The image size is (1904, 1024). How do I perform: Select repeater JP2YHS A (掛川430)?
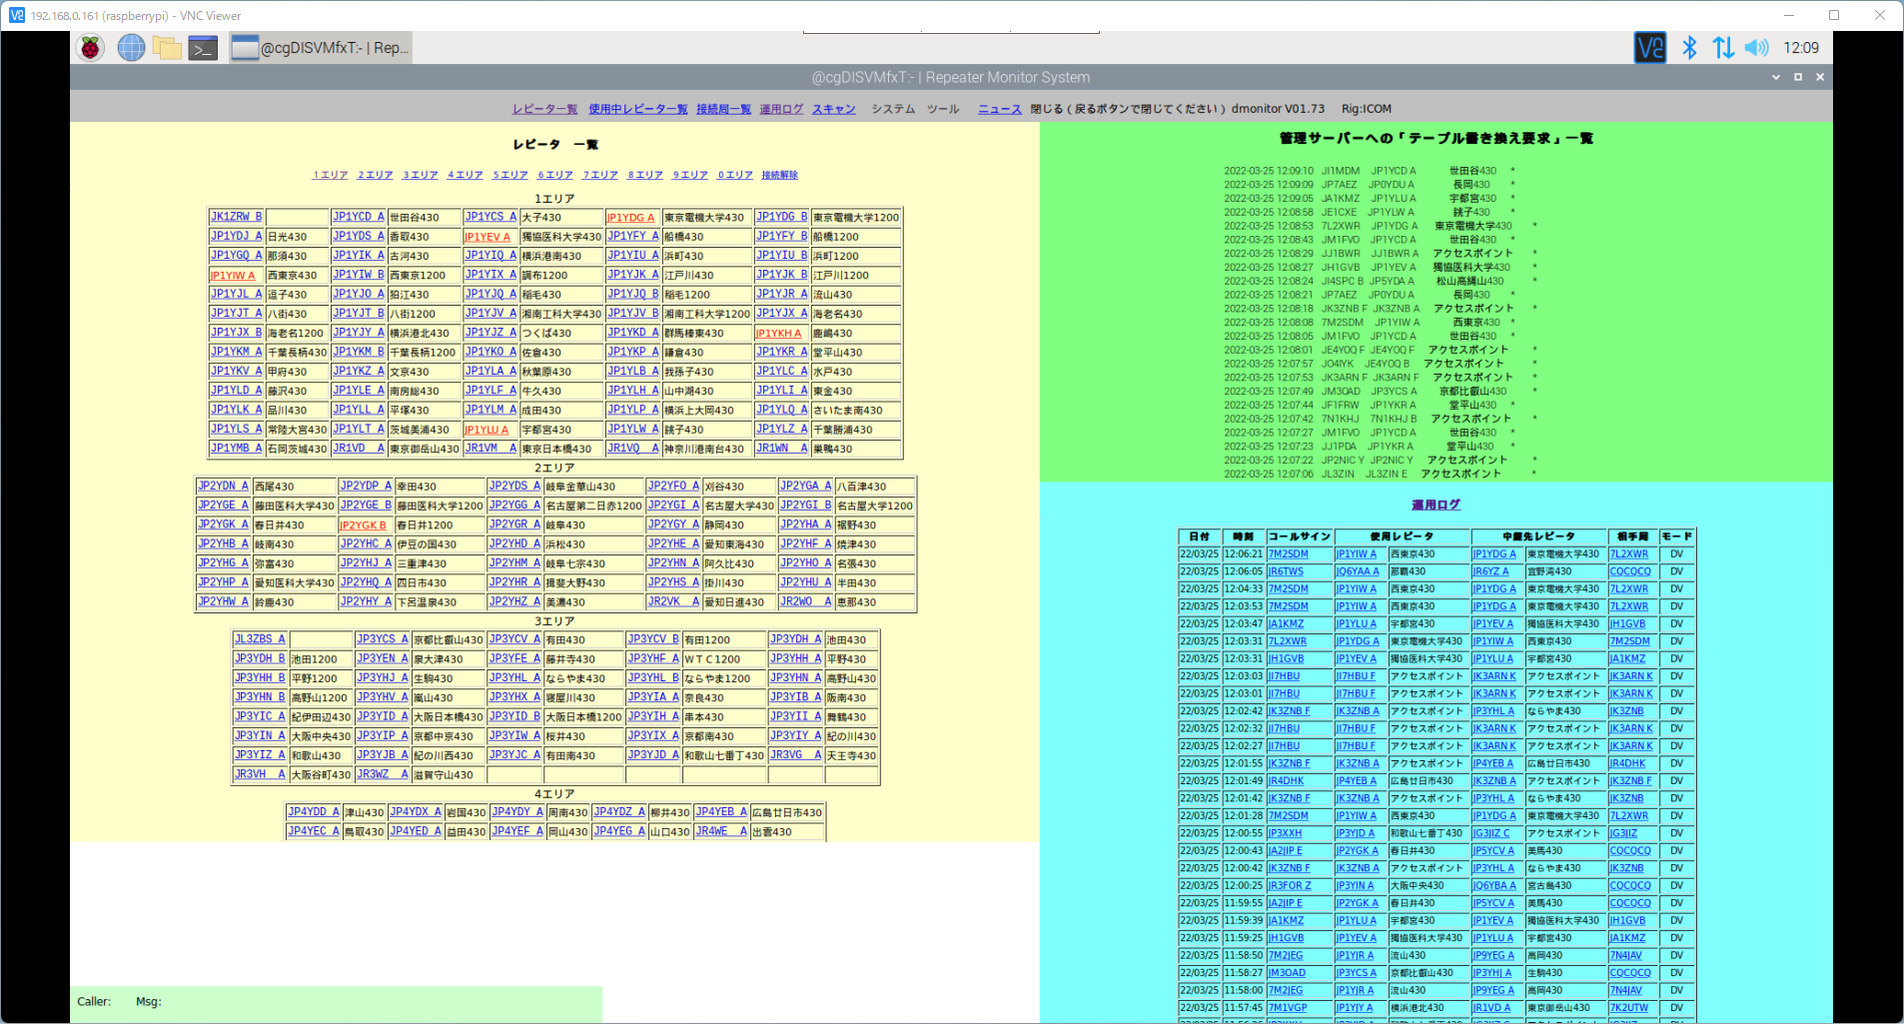[673, 582]
